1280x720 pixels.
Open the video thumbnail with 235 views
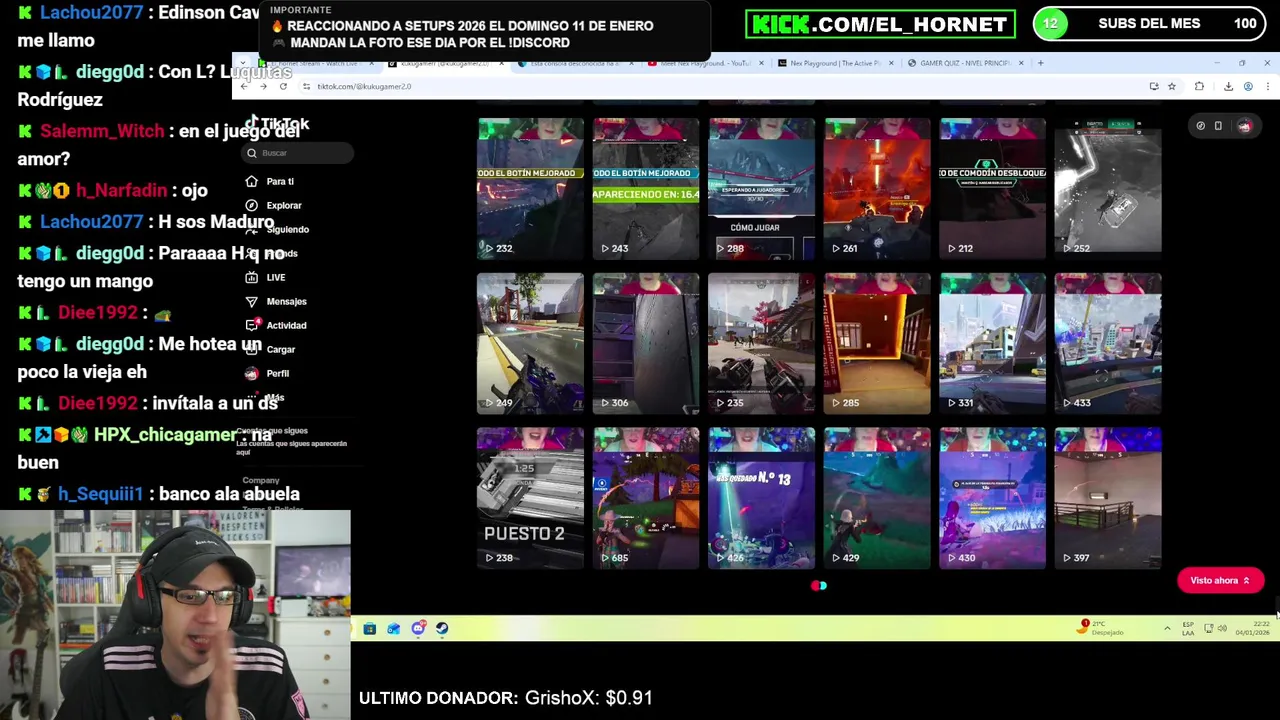tap(761, 342)
